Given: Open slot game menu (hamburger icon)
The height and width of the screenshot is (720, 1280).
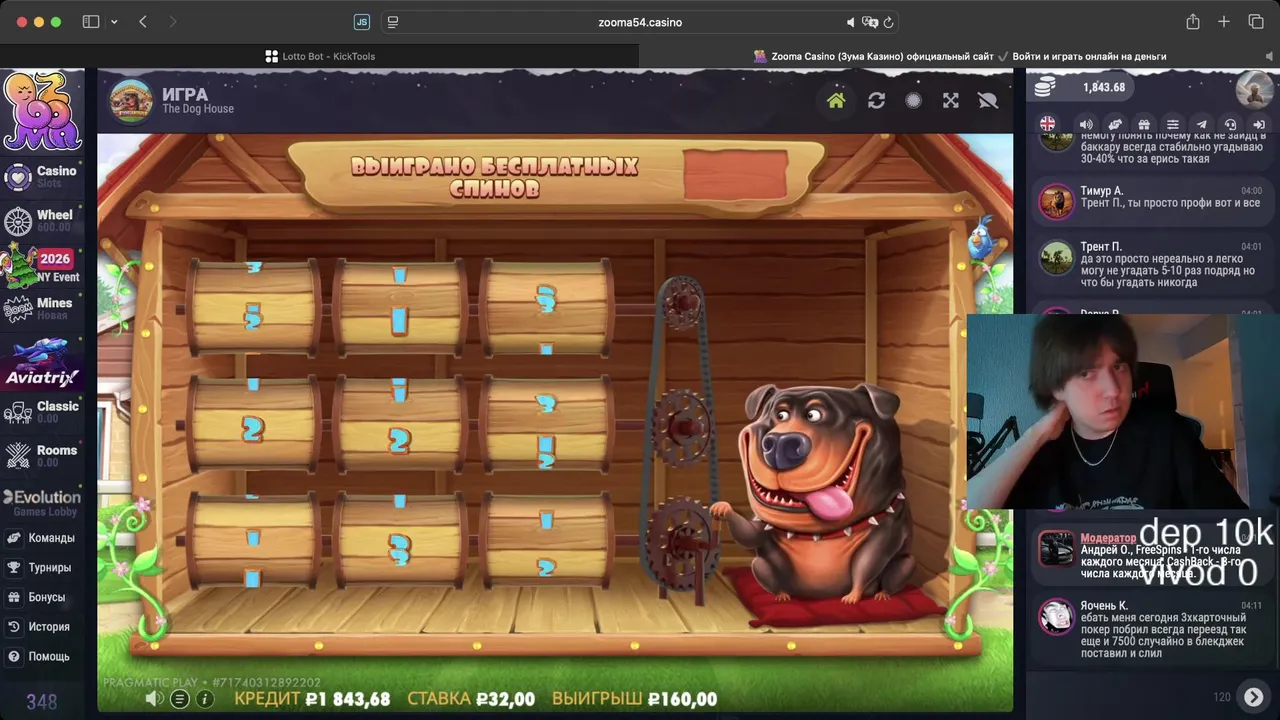Looking at the screenshot, I should coord(180,699).
